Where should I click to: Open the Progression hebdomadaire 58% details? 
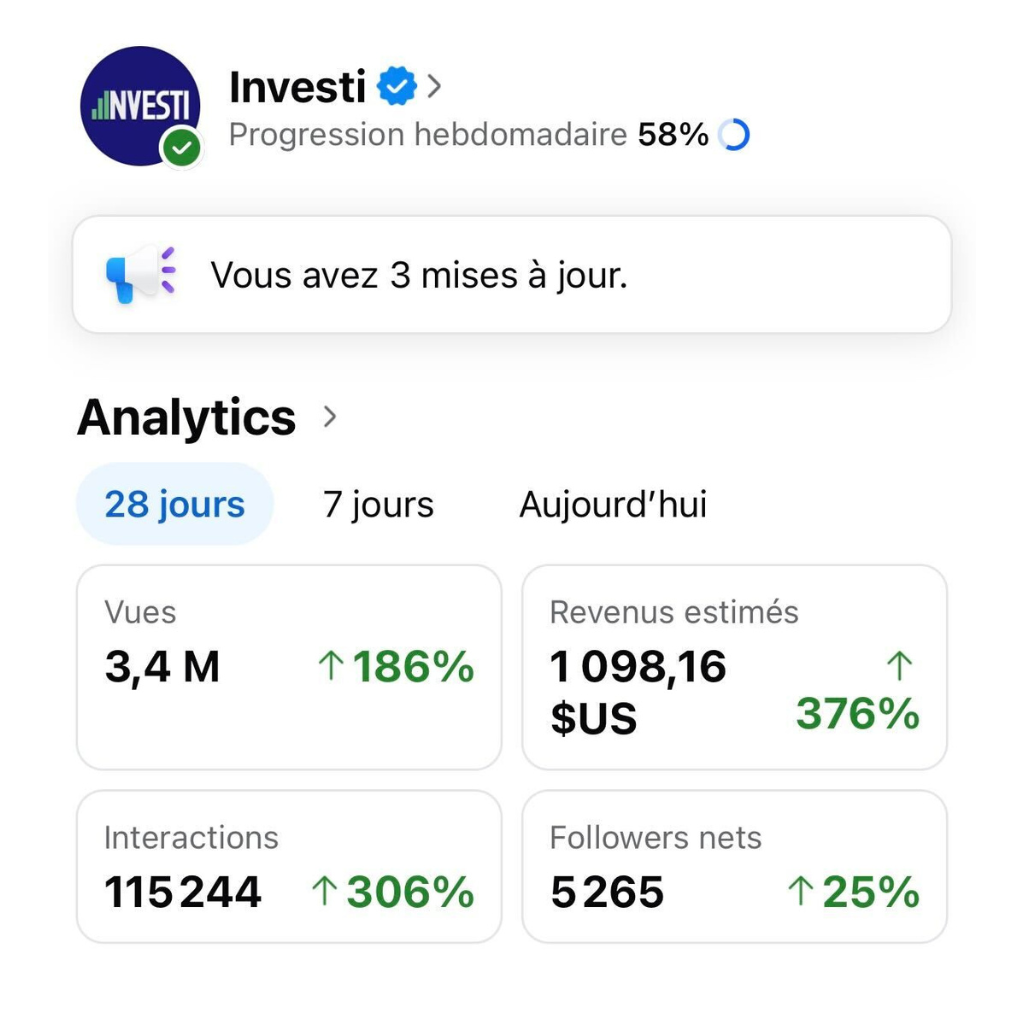[x=468, y=135]
